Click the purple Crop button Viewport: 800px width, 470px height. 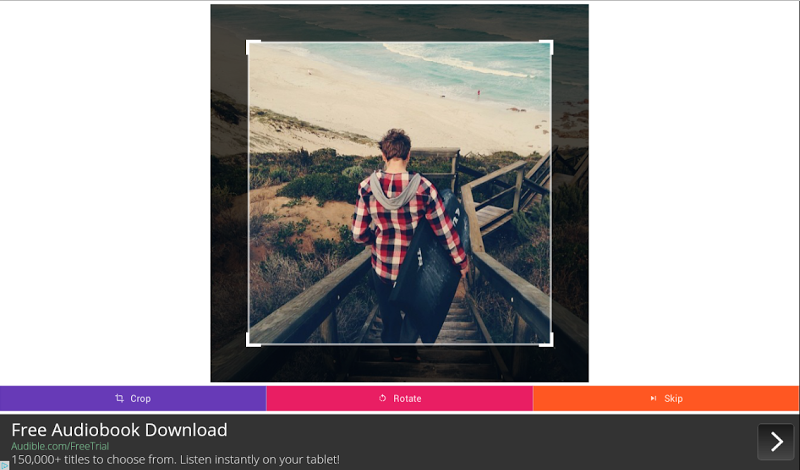[133, 399]
